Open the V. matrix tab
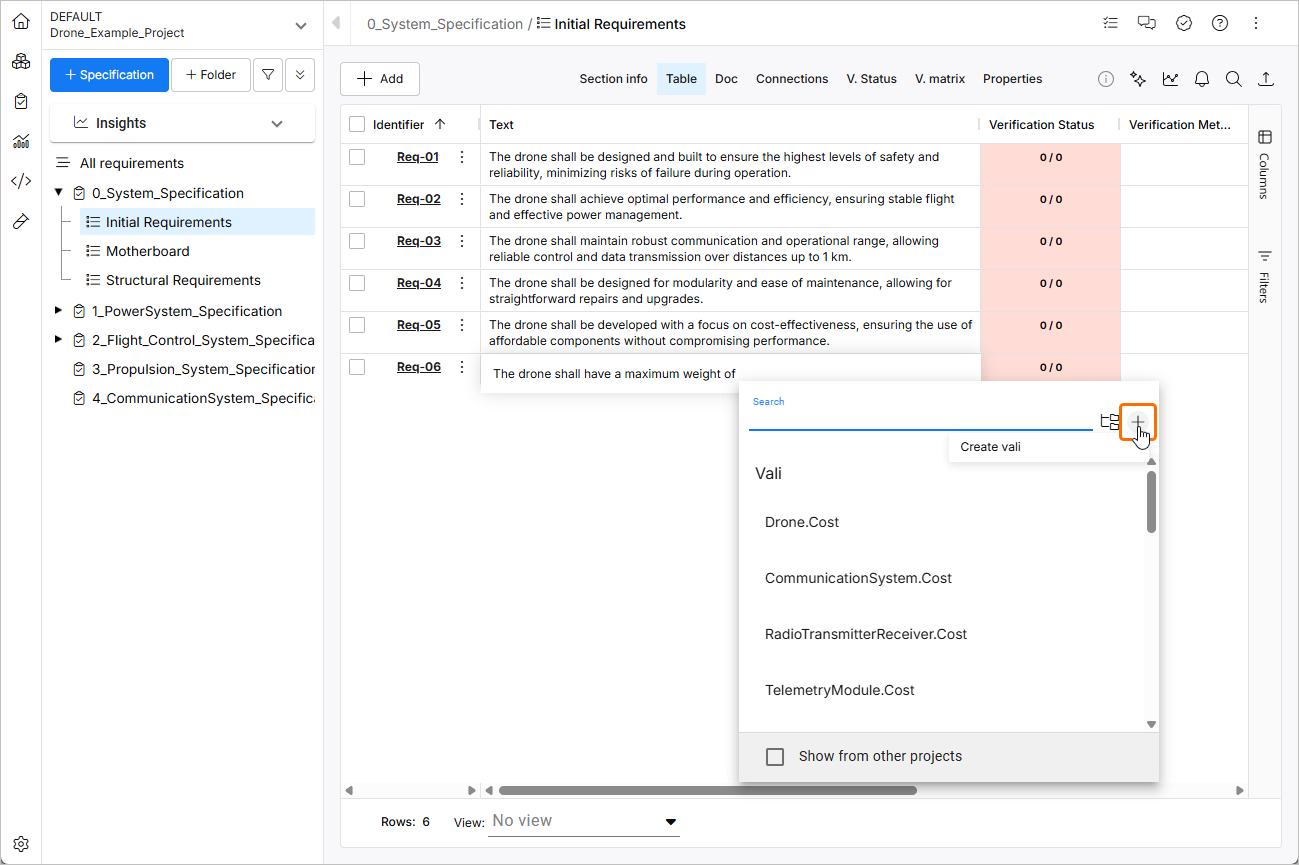The width and height of the screenshot is (1299, 865). tap(939, 78)
